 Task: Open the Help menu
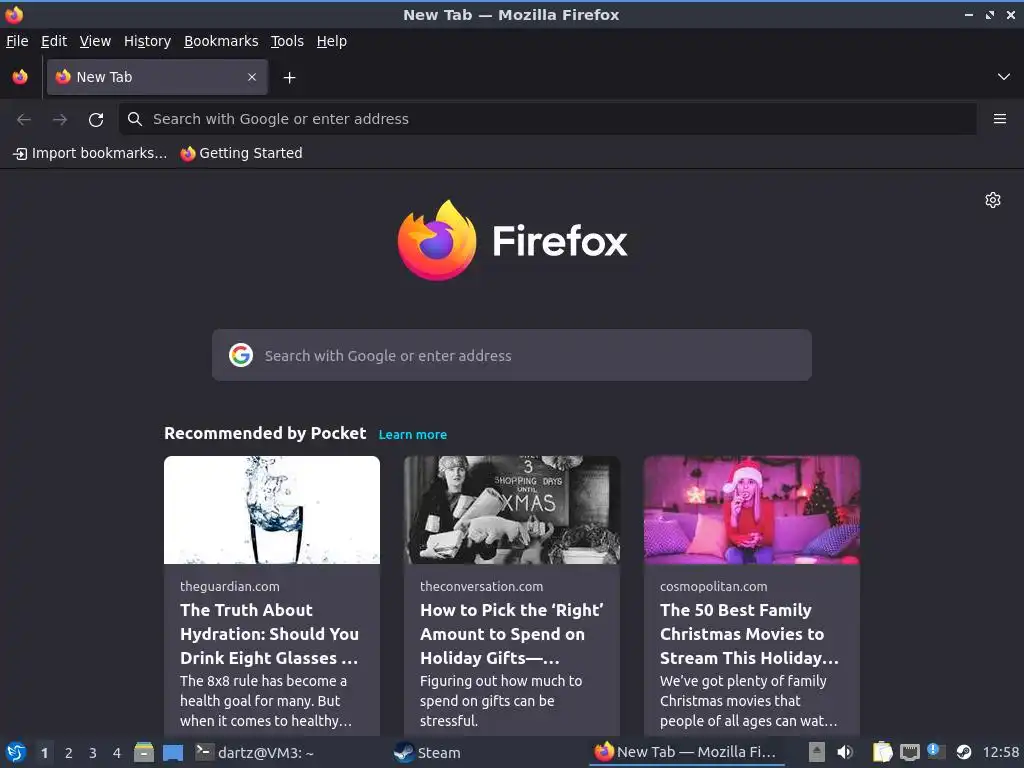pyautogui.click(x=332, y=41)
